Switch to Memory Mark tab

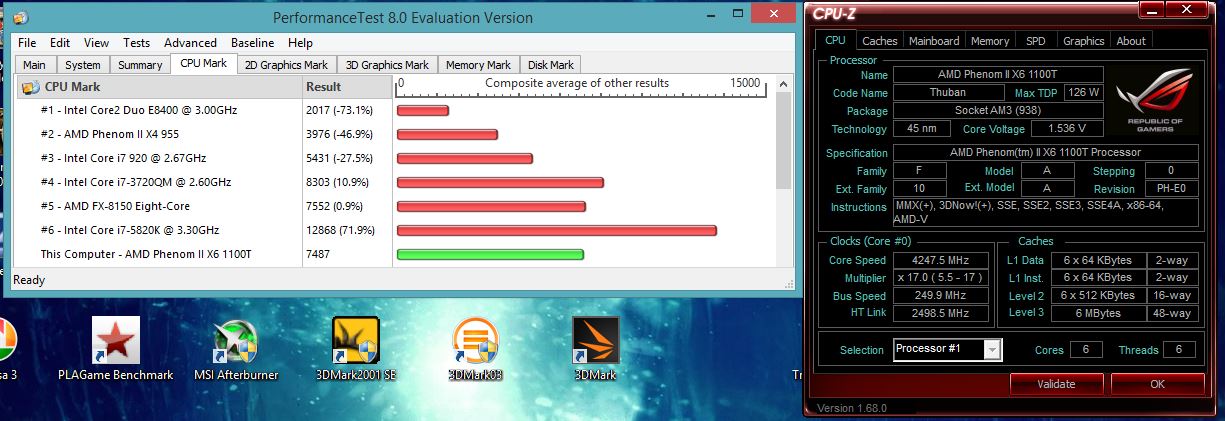point(478,65)
